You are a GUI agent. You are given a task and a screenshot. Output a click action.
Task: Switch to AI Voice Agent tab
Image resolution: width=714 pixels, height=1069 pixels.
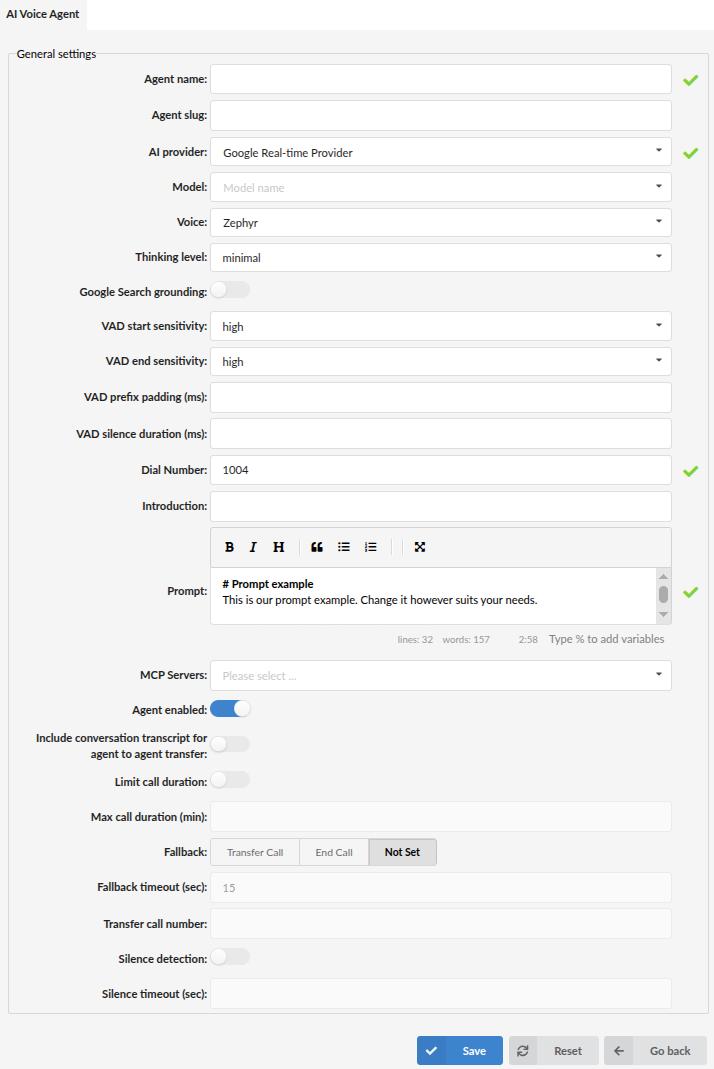pos(43,14)
